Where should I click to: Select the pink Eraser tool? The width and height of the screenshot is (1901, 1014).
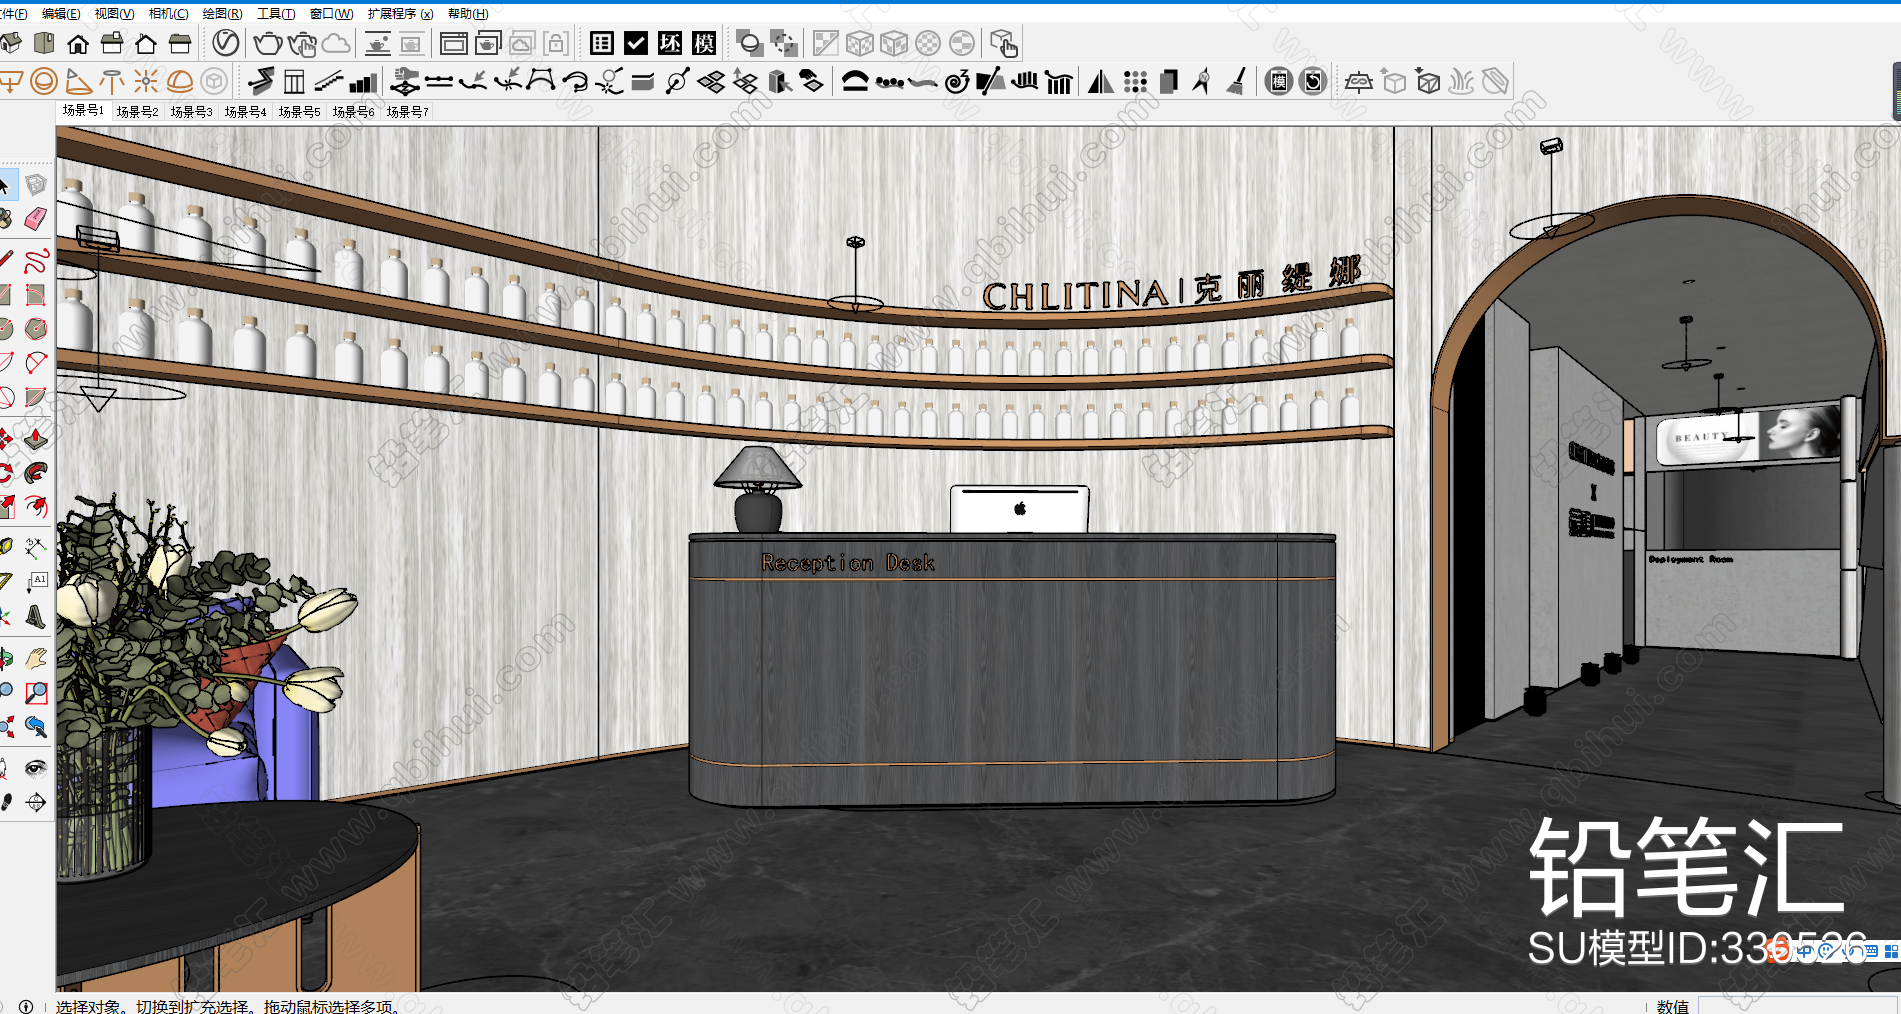36,218
